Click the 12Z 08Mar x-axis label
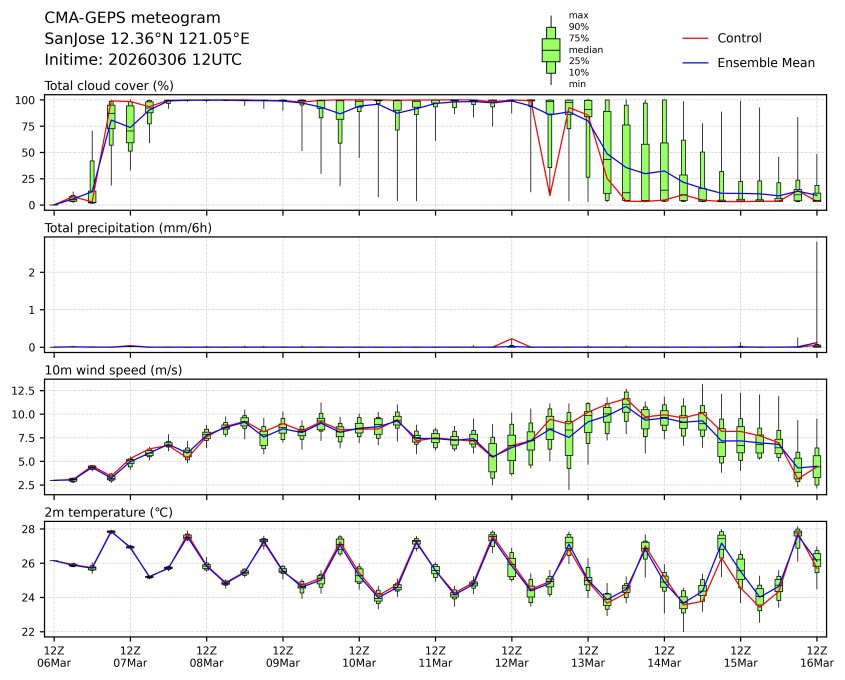The height and width of the screenshot is (680, 845). coord(206,657)
